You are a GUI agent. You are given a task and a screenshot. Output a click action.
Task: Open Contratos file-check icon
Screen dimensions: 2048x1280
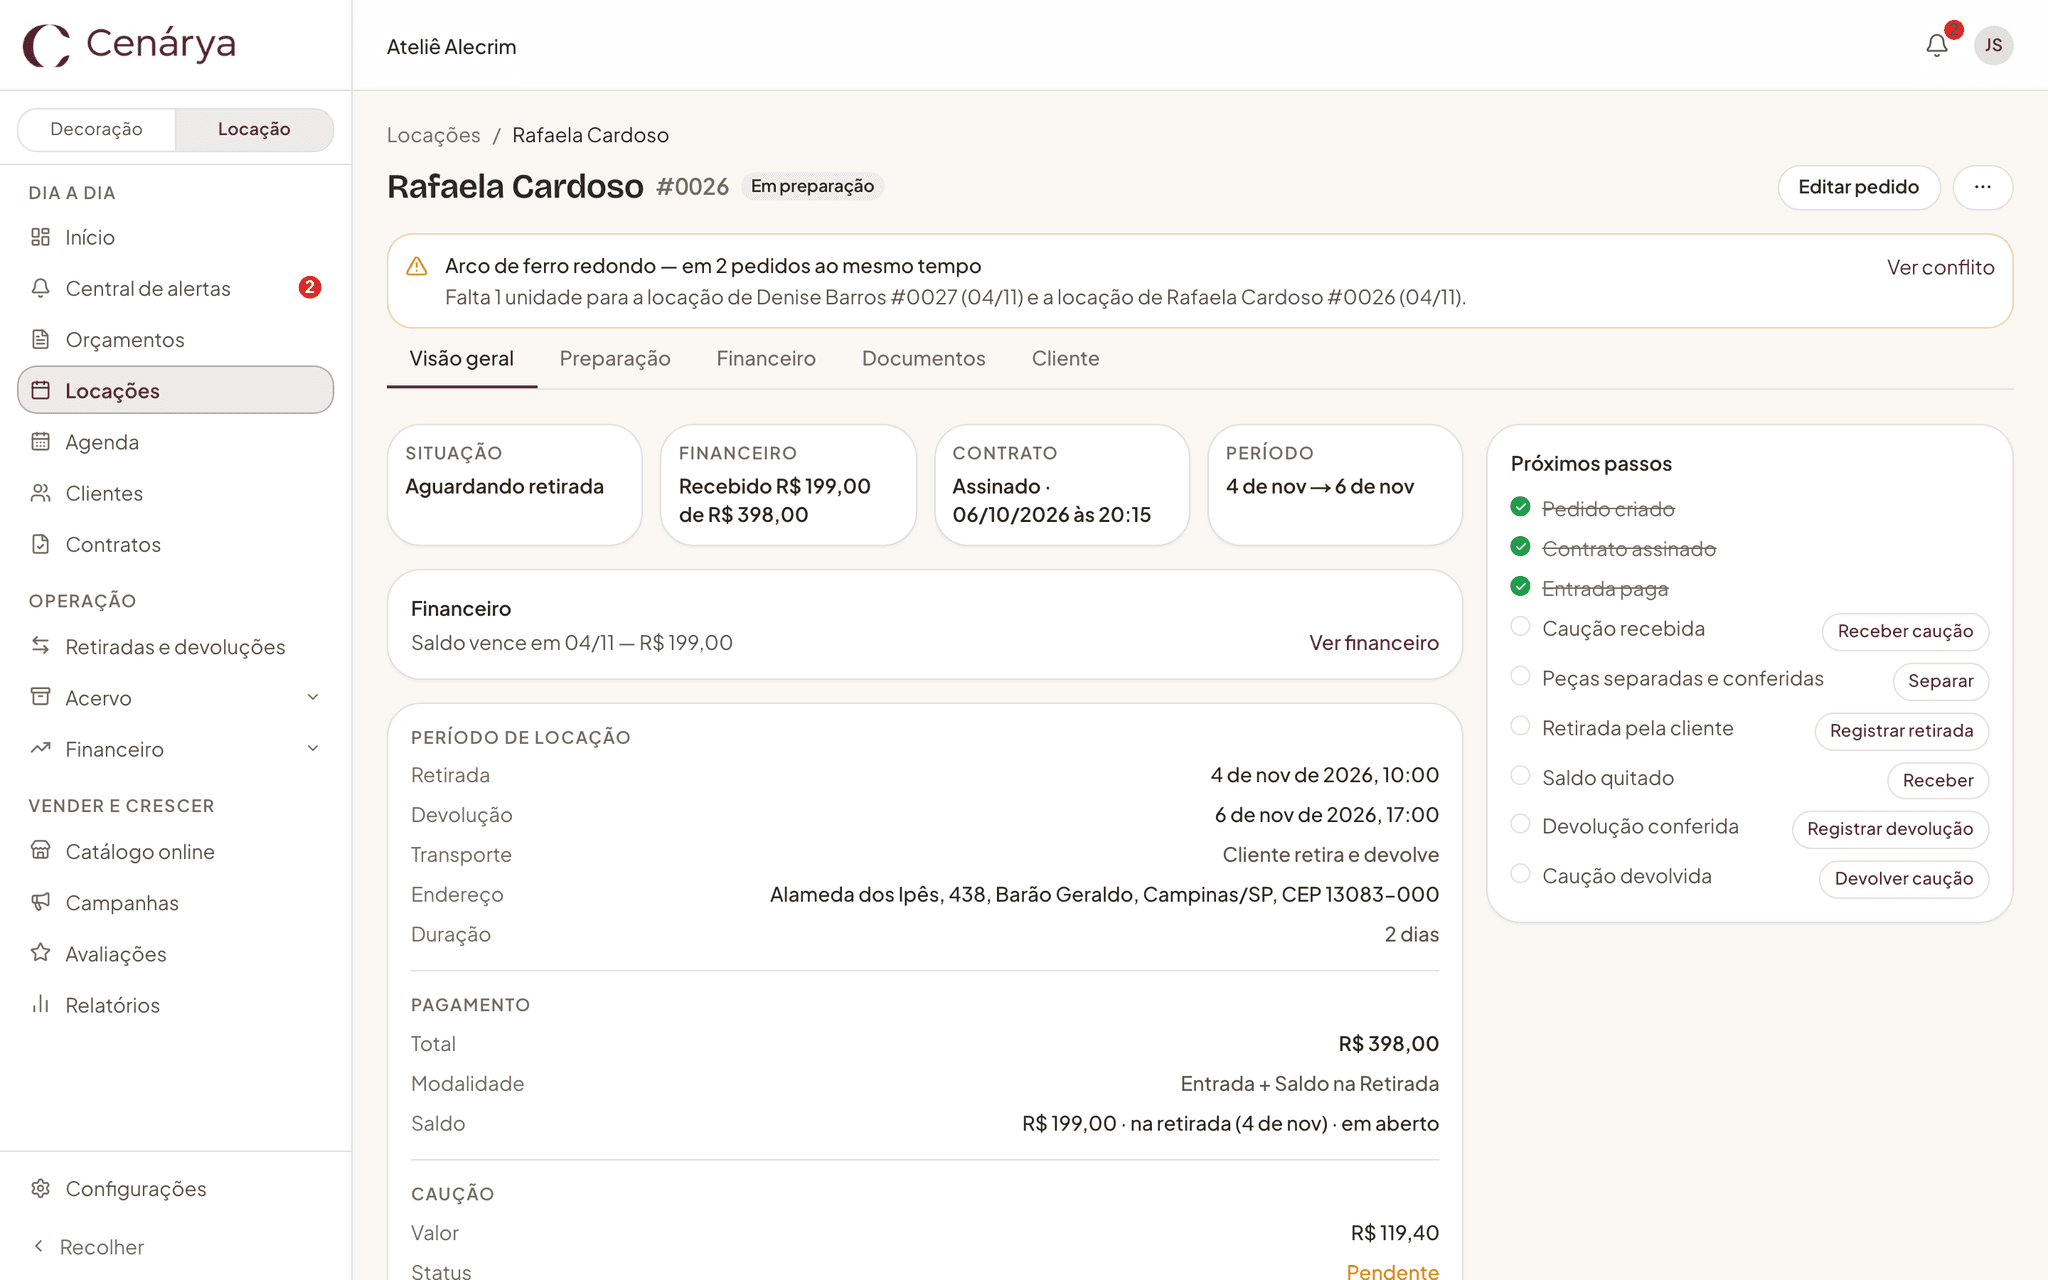[x=40, y=544]
